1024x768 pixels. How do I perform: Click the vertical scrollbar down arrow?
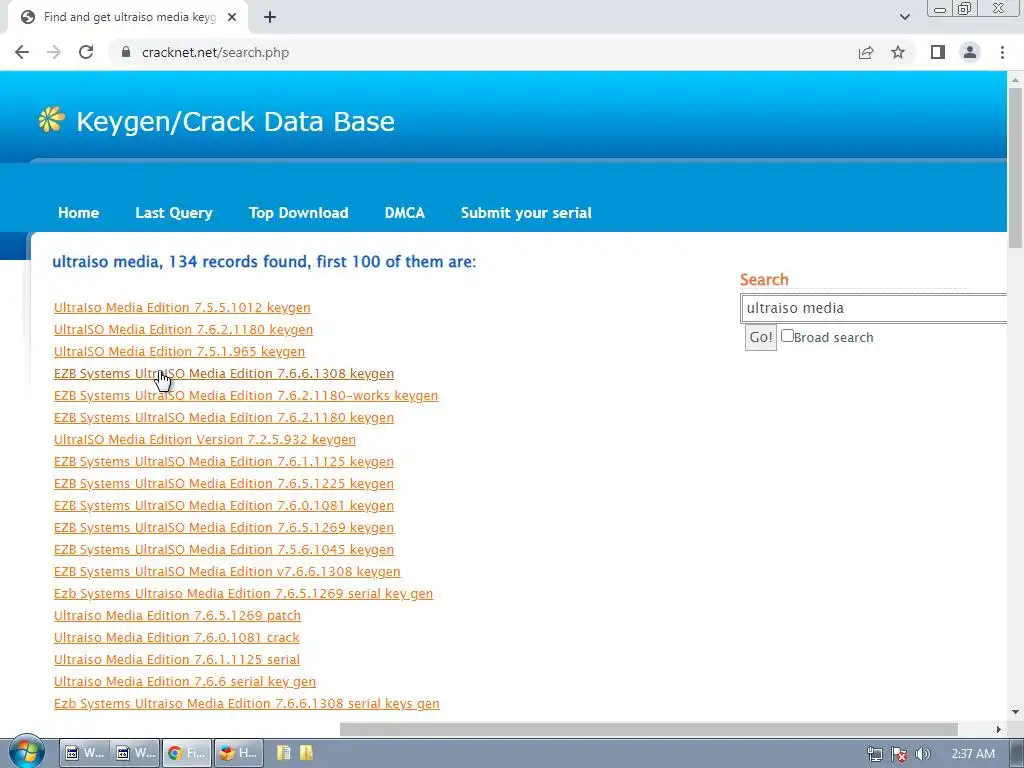click(1015, 712)
